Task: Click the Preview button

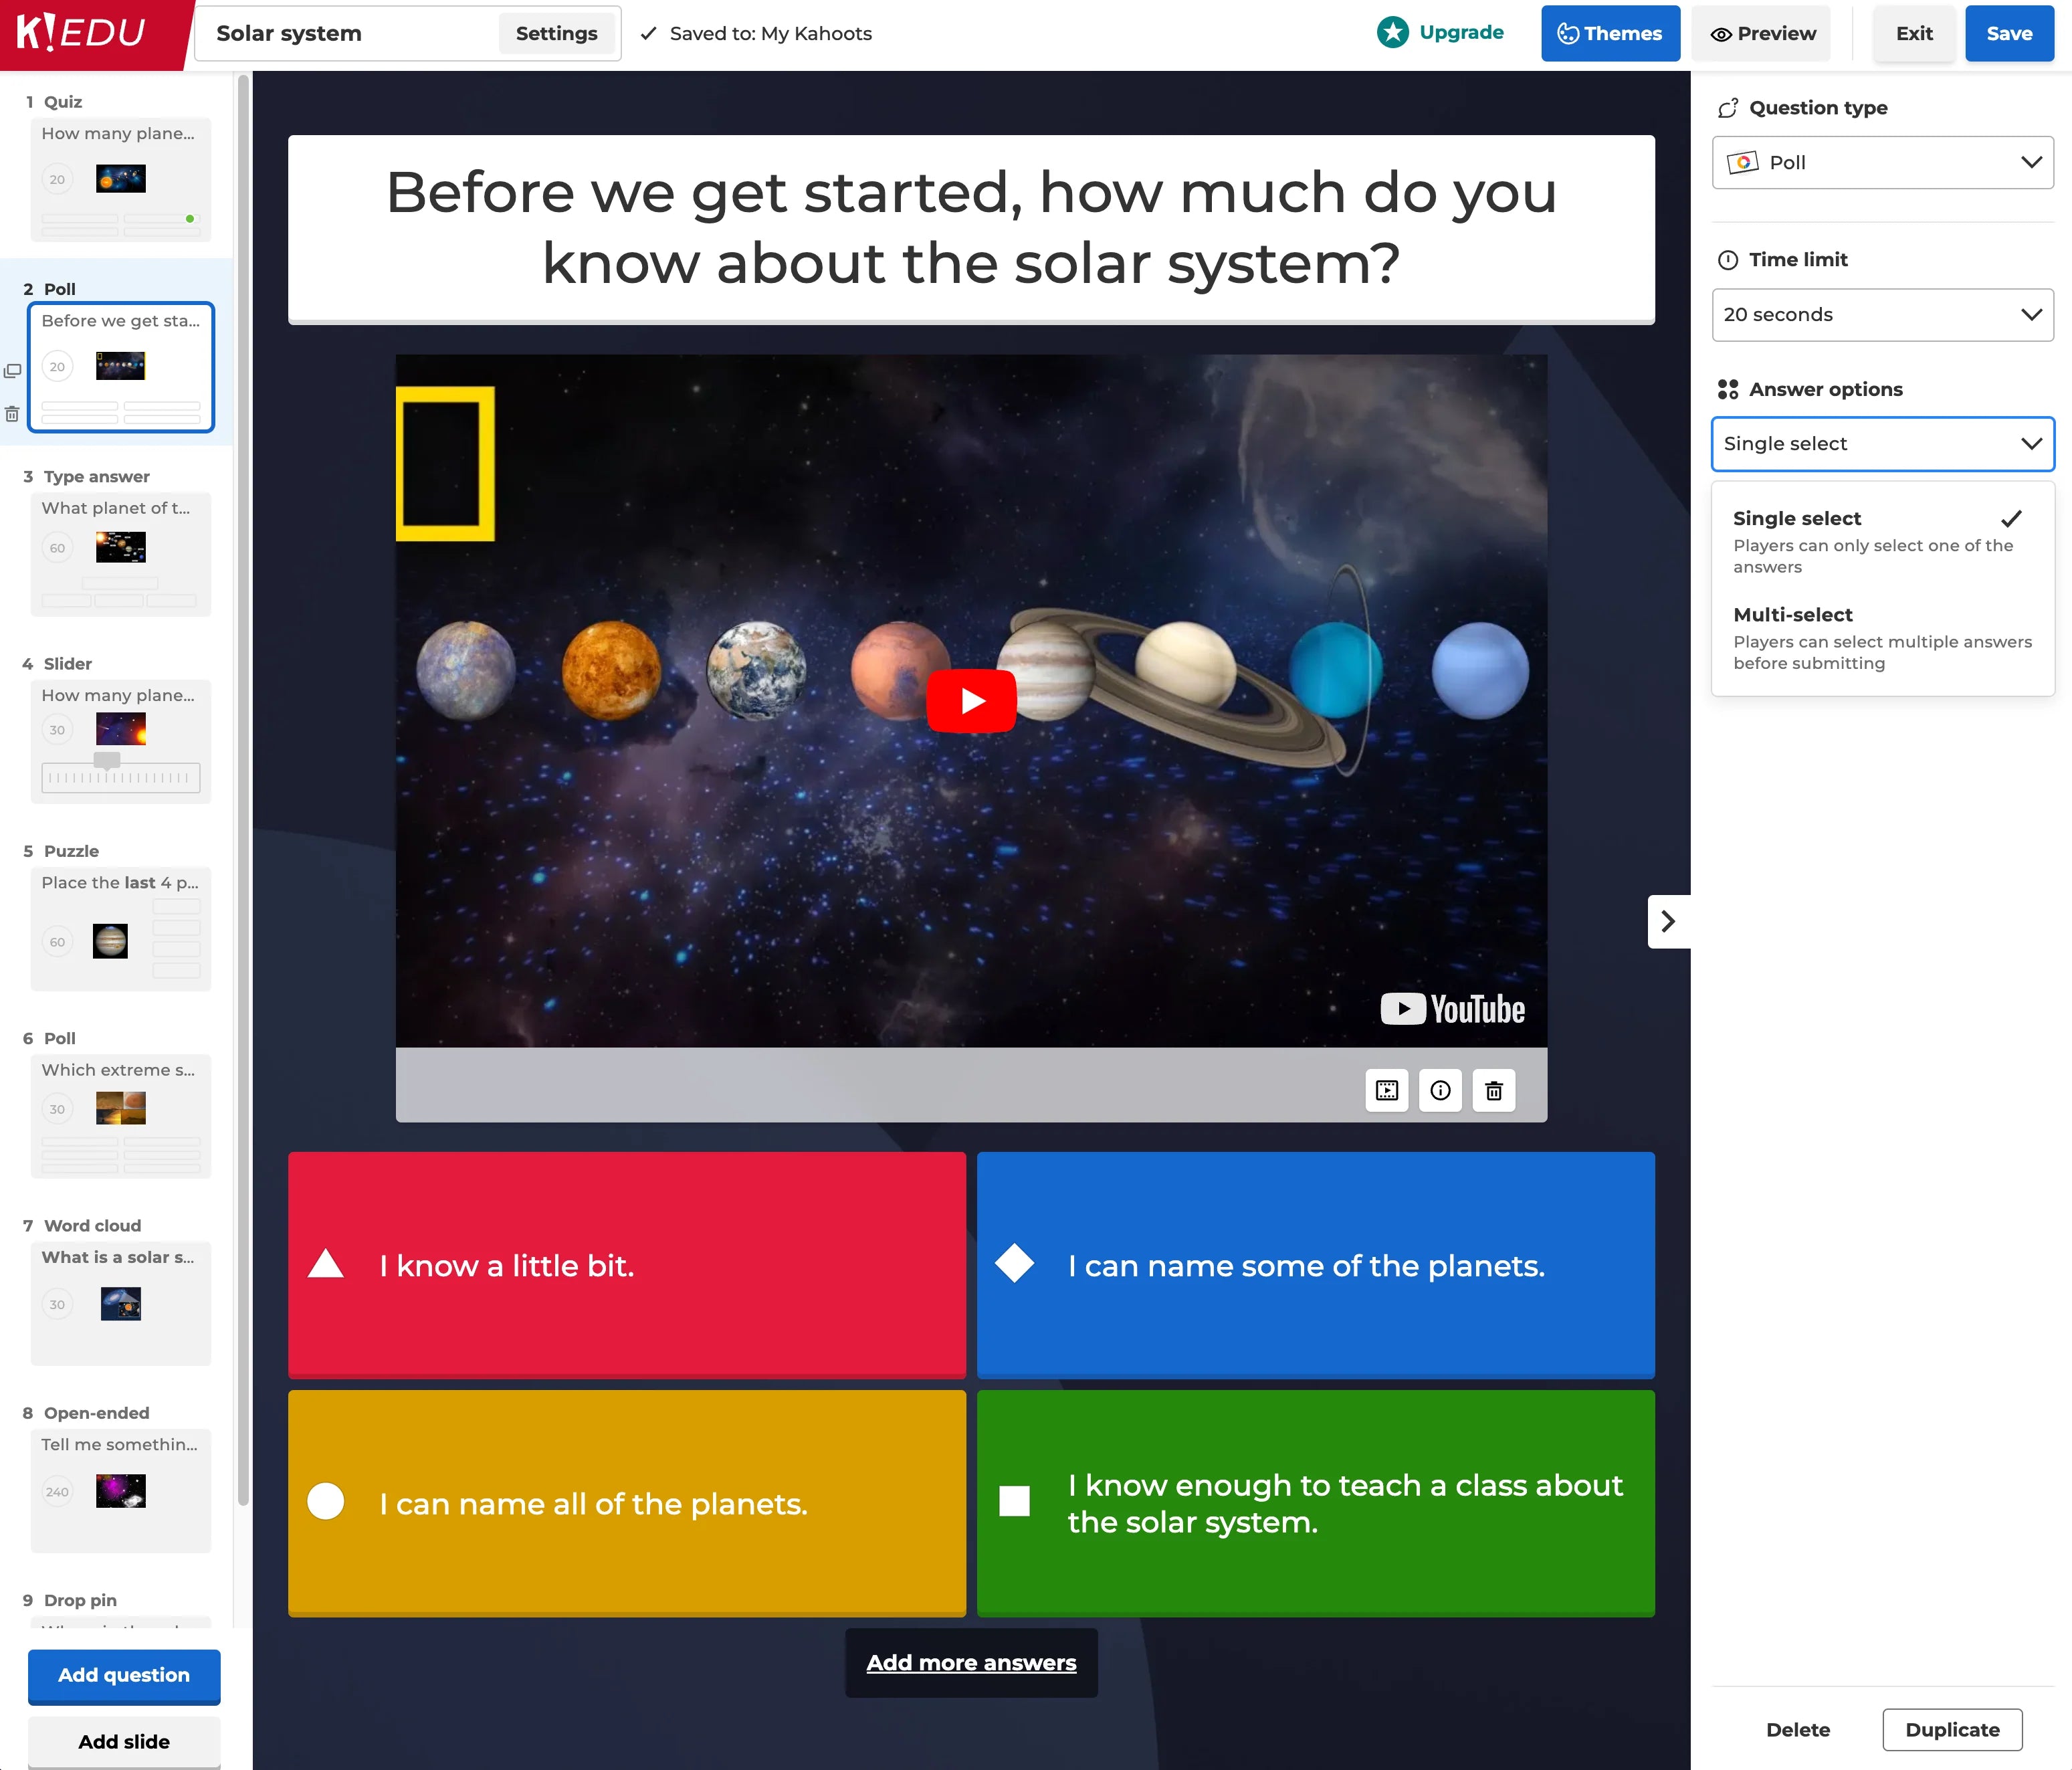Action: coord(1763,33)
